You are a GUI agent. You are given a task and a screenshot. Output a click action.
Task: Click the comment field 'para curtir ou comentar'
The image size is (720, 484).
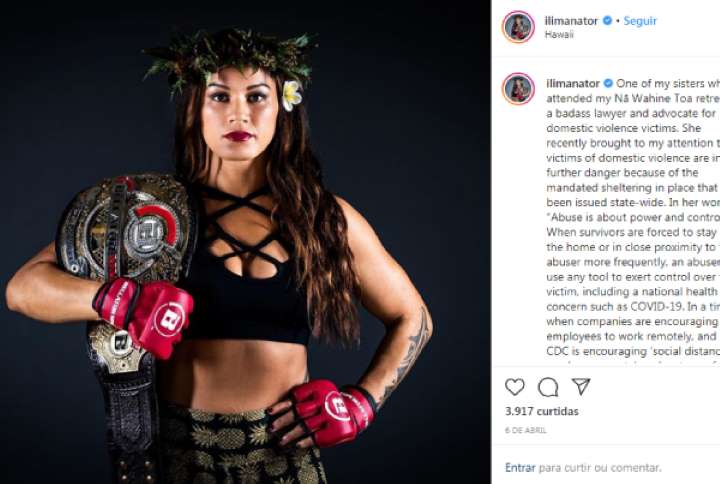pos(600,468)
